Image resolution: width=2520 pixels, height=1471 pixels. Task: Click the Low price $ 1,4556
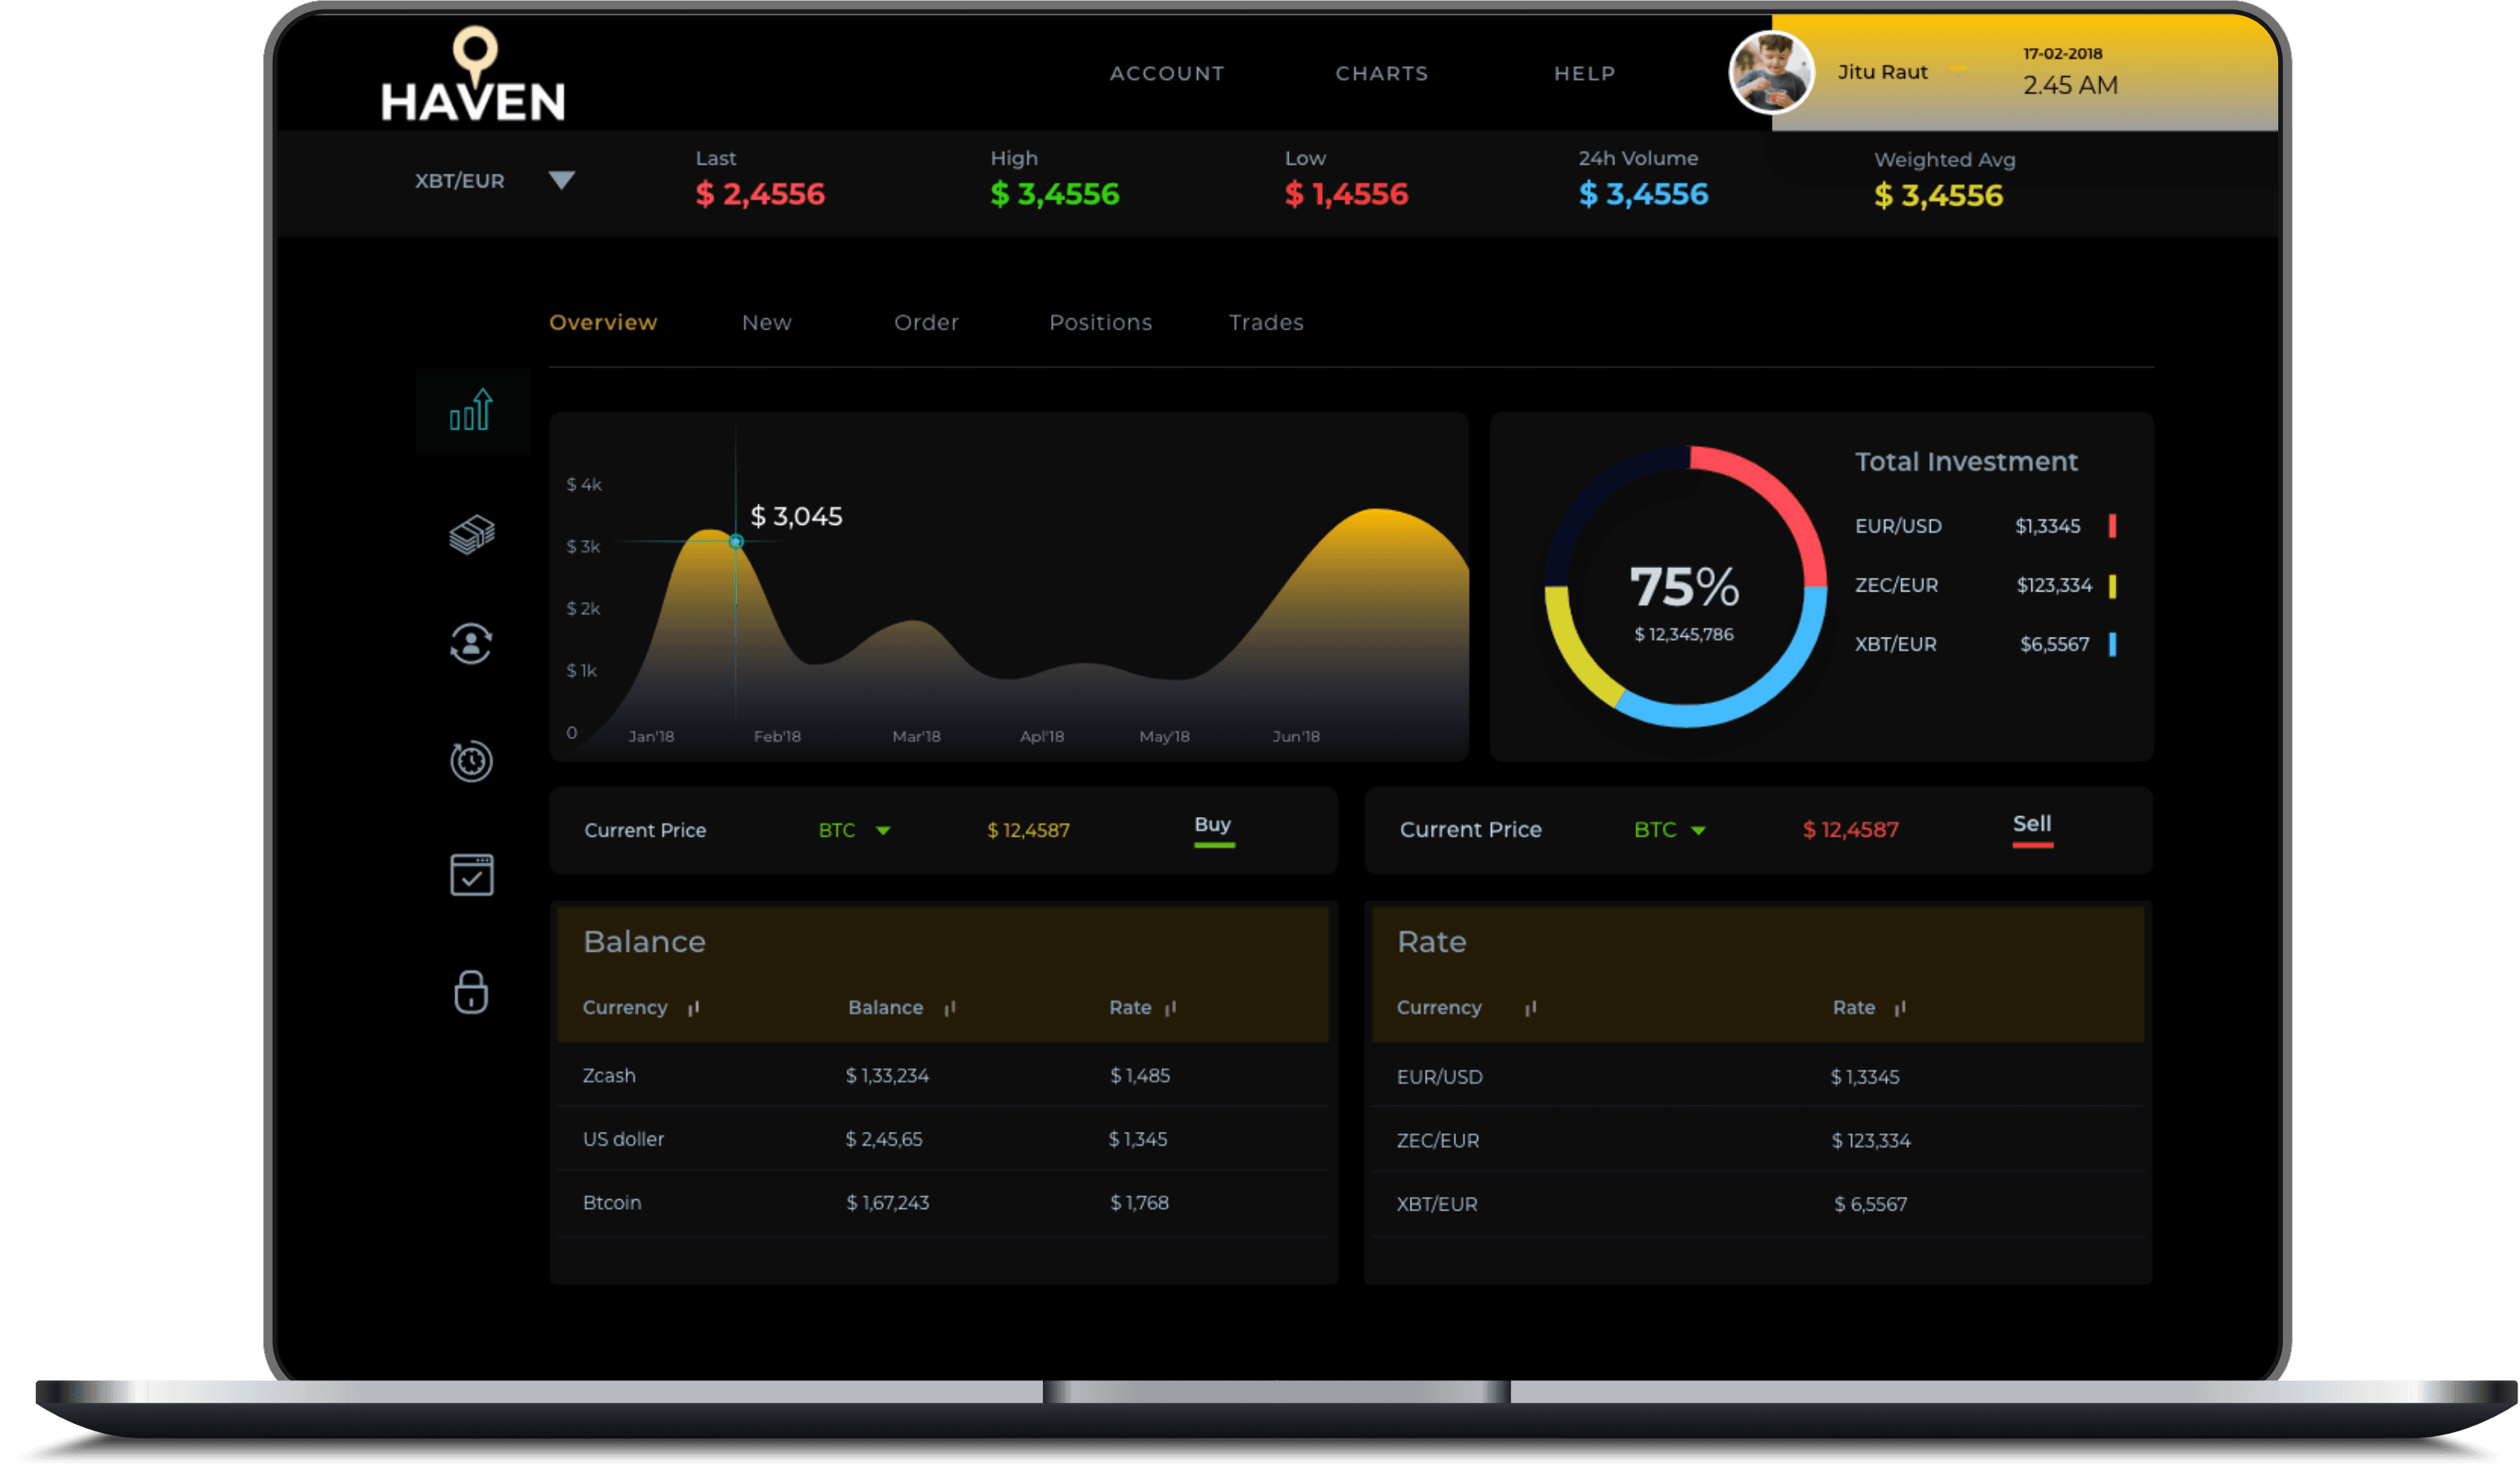click(1347, 195)
